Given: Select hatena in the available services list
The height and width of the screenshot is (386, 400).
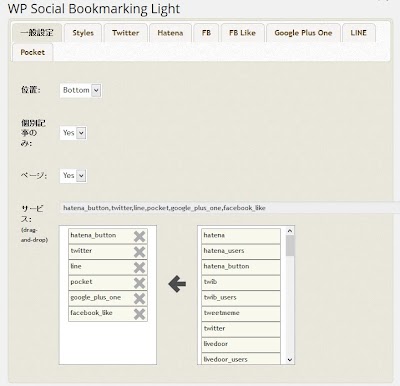Looking at the screenshot, I should 241,236.
